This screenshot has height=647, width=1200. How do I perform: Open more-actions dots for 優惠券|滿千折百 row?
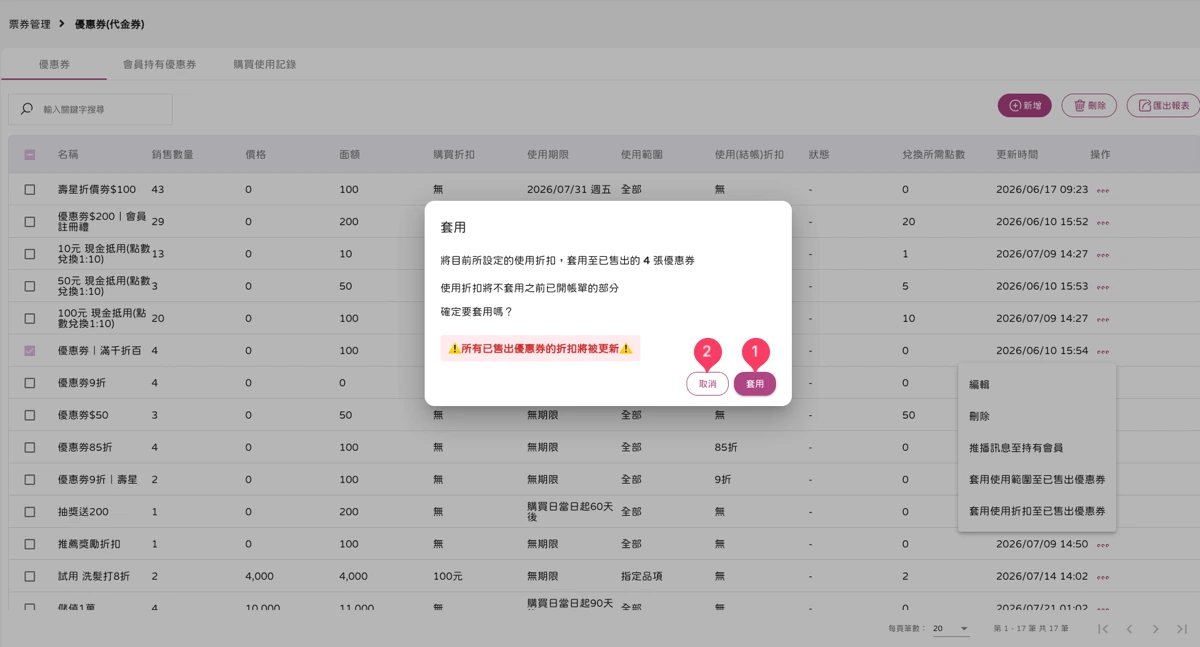(1102, 352)
